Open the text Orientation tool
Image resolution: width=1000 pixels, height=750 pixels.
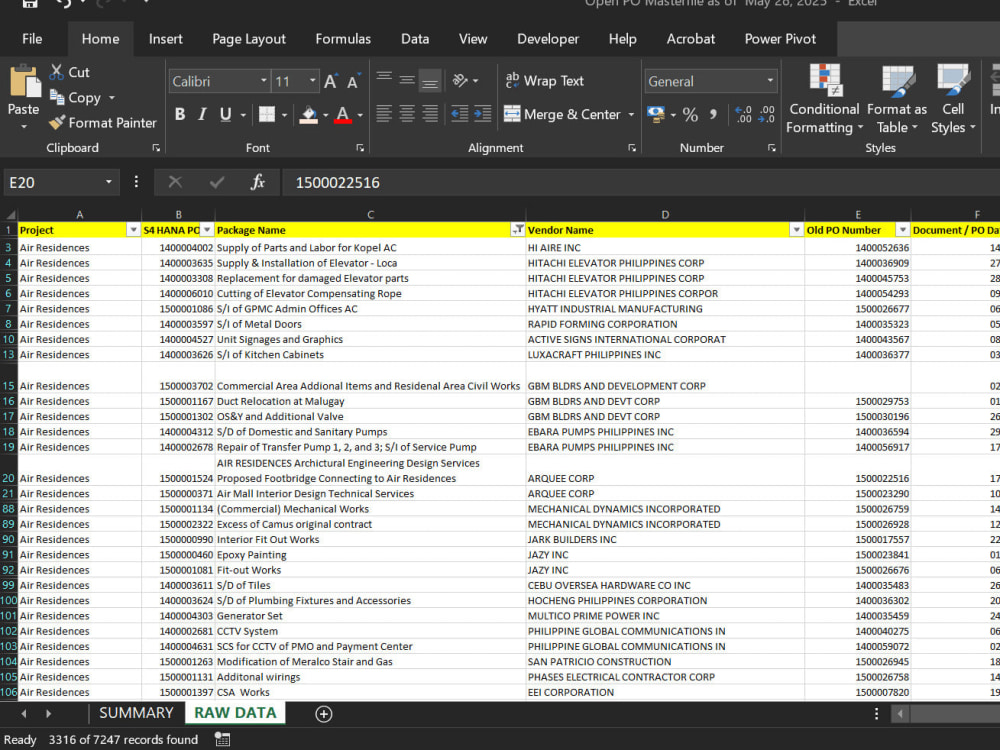coord(460,80)
